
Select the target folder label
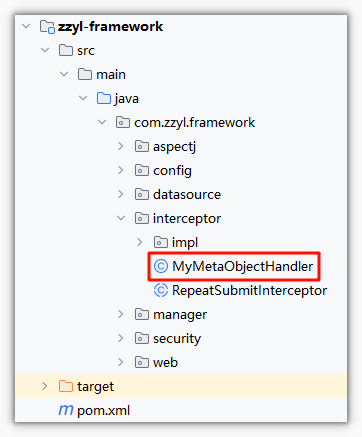pos(96,387)
